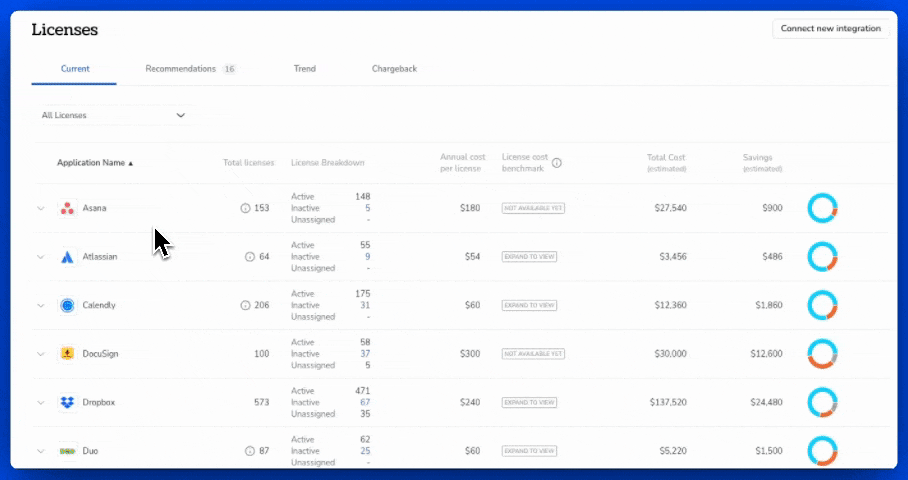Screen dimensions: 908x480
Task: Click Calendly's inactive count 31
Action: tap(365, 305)
